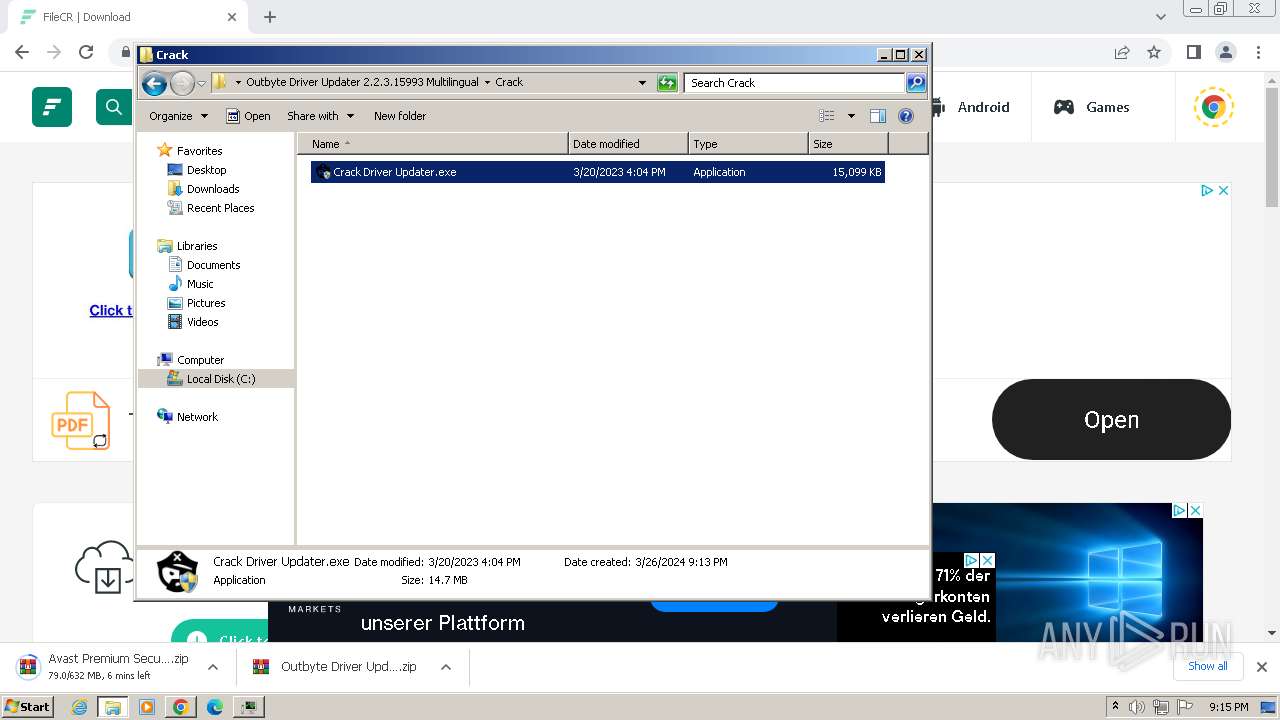This screenshot has width=1280, height=720.
Task: Click the Search Crack input field
Action: 795,83
